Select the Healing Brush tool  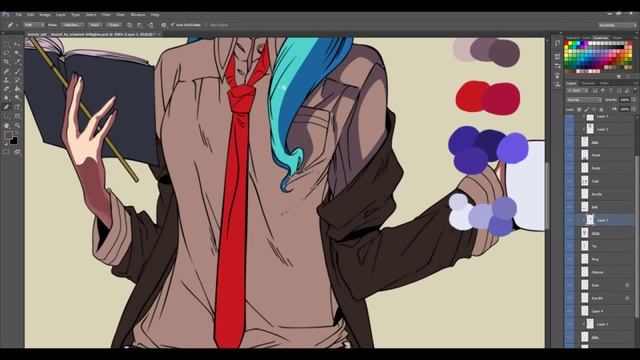[x=7, y=71]
